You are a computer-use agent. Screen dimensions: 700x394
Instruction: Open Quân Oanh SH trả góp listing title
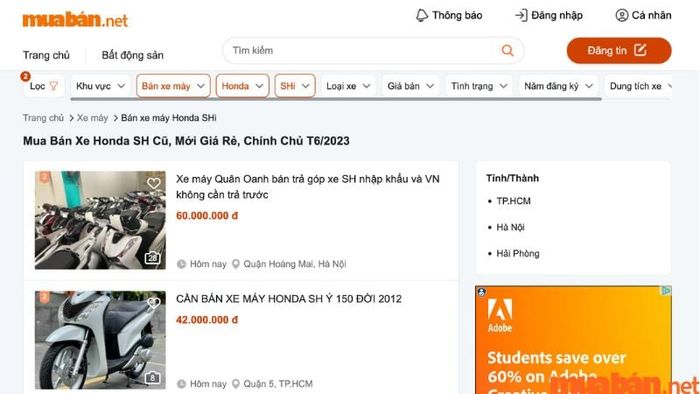308,187
